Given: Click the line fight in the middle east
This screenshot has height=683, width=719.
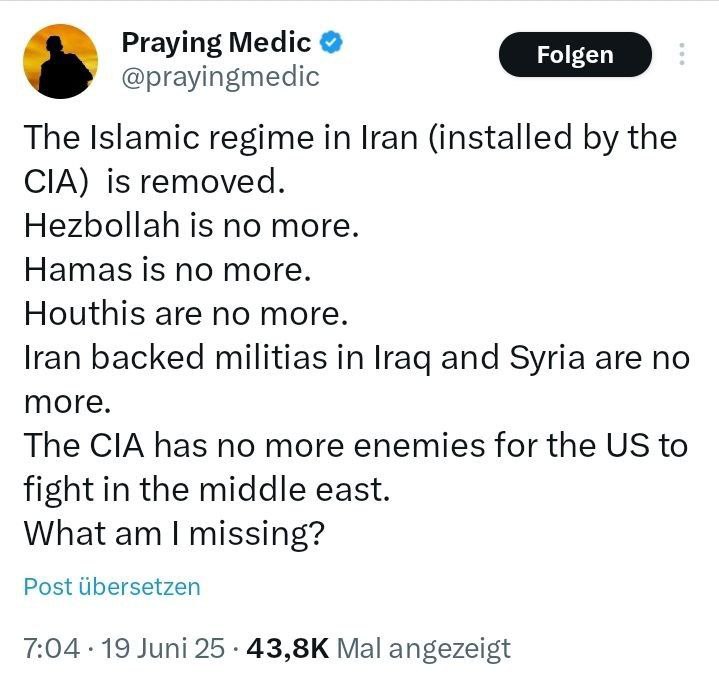Looking at the screenshot, I should (207, 489).
